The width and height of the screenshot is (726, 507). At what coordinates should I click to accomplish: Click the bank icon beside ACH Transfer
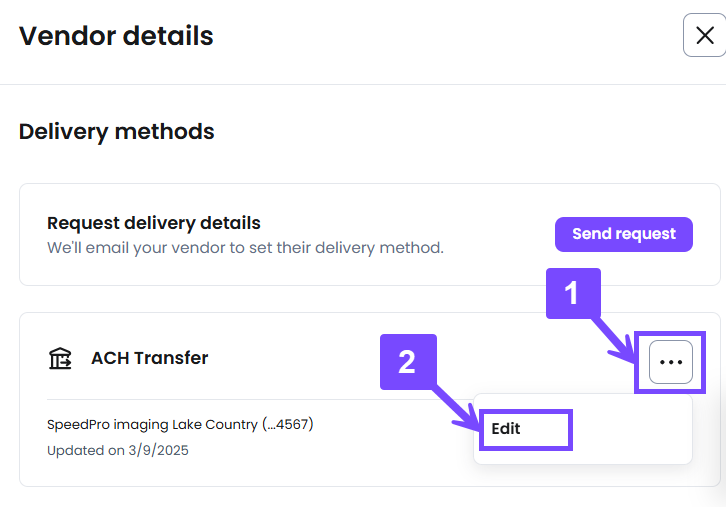60,358
